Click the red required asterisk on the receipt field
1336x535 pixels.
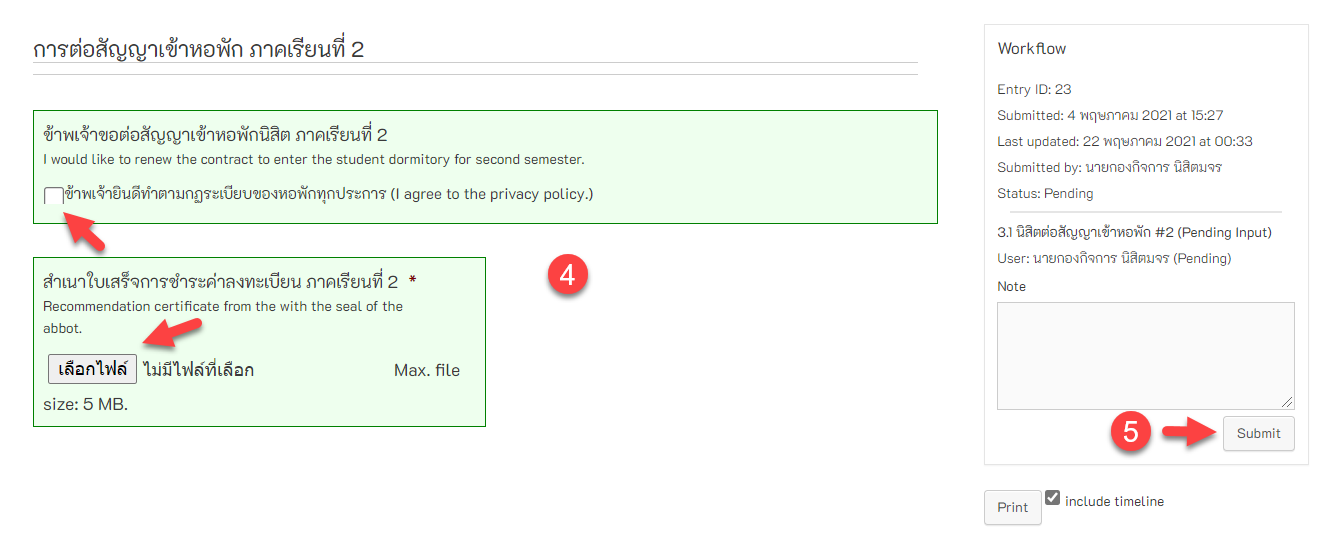412,282
